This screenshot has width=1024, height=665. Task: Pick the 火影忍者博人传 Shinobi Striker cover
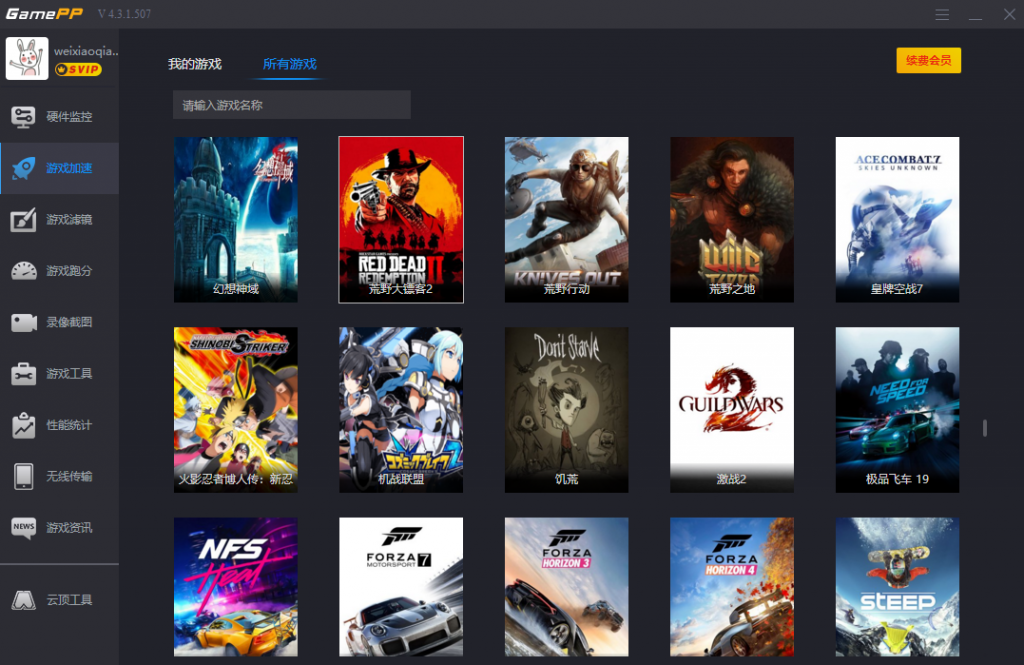click(236, 410)
